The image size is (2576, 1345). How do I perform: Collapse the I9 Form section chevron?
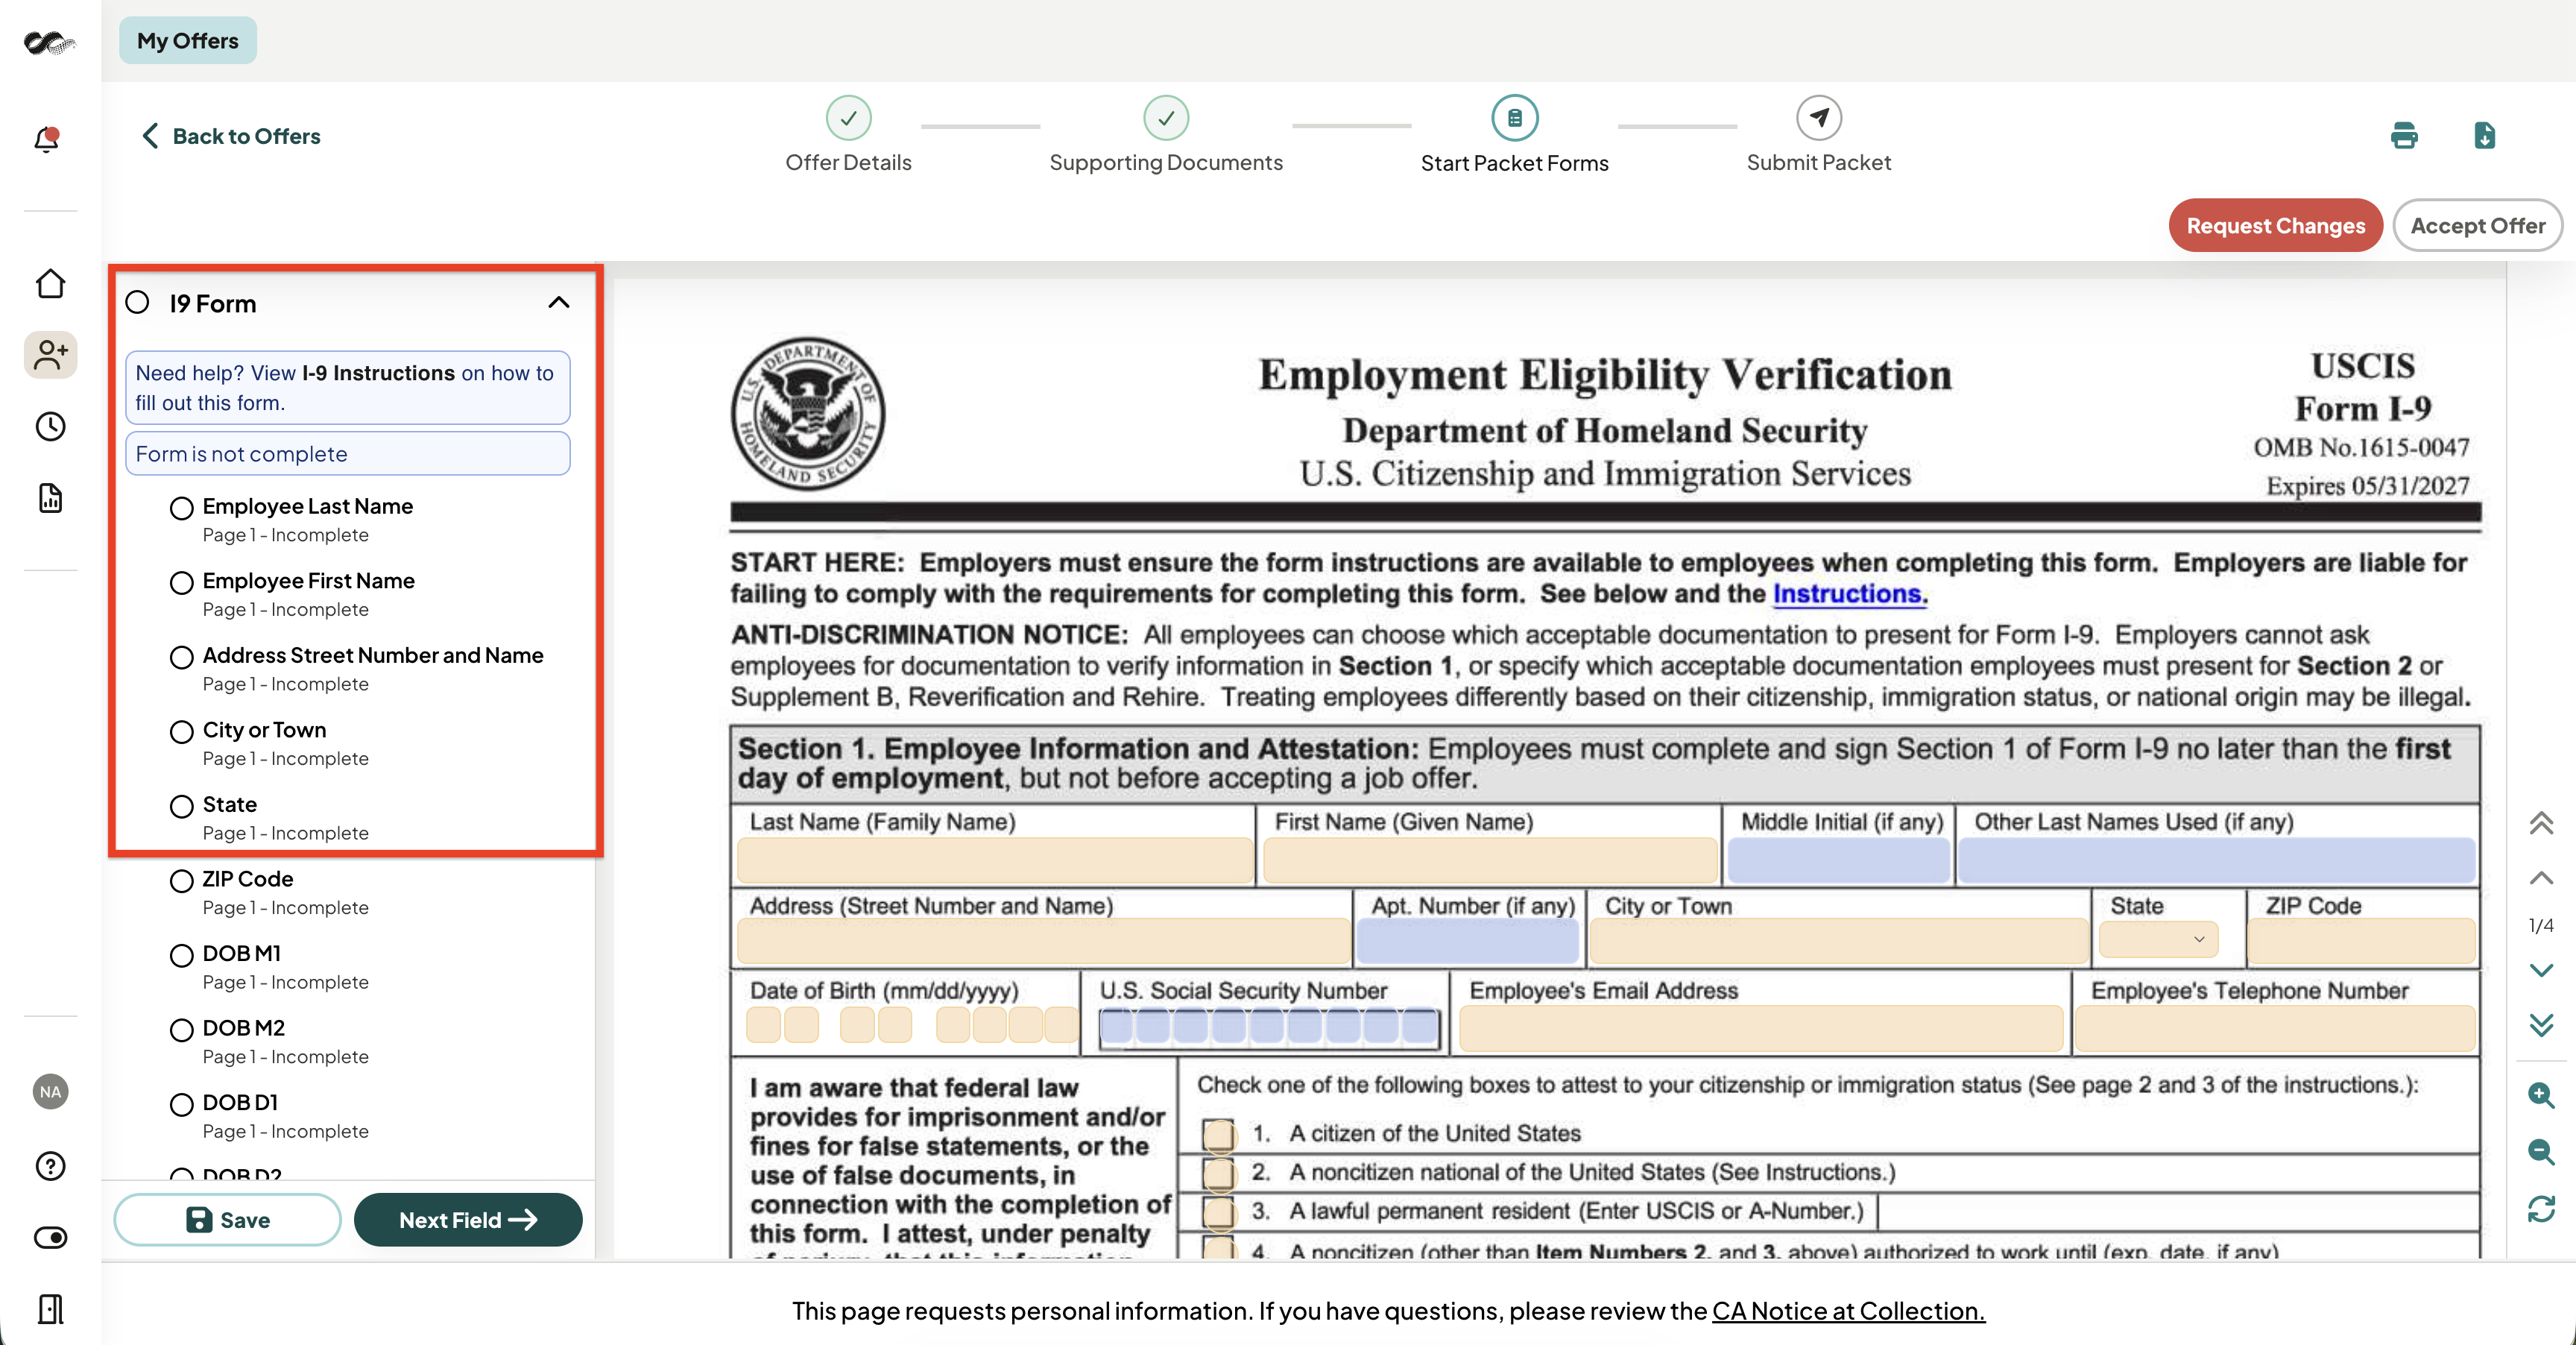559,302
